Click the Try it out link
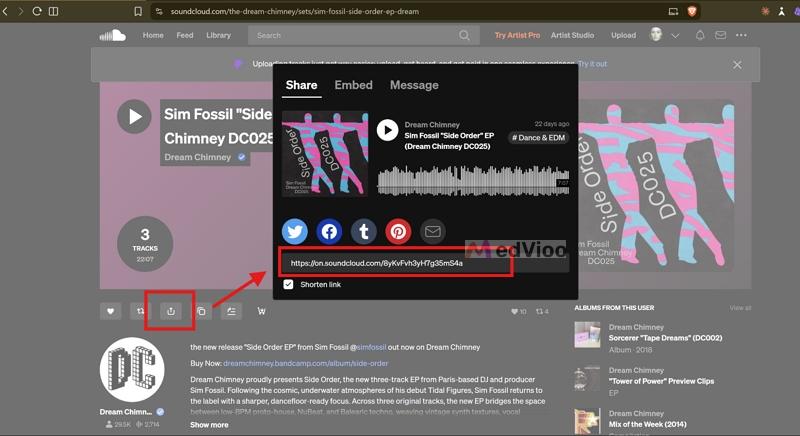The image size is (800, 436). (x=592, y=64)
